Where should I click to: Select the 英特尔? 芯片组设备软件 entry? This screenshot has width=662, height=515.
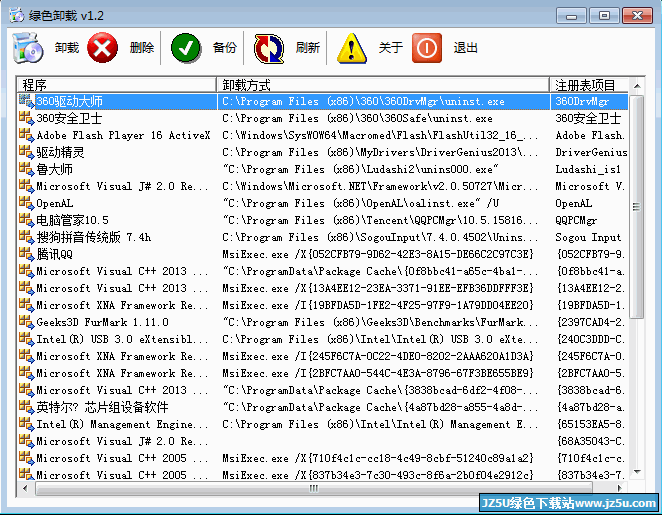[102, 407]
